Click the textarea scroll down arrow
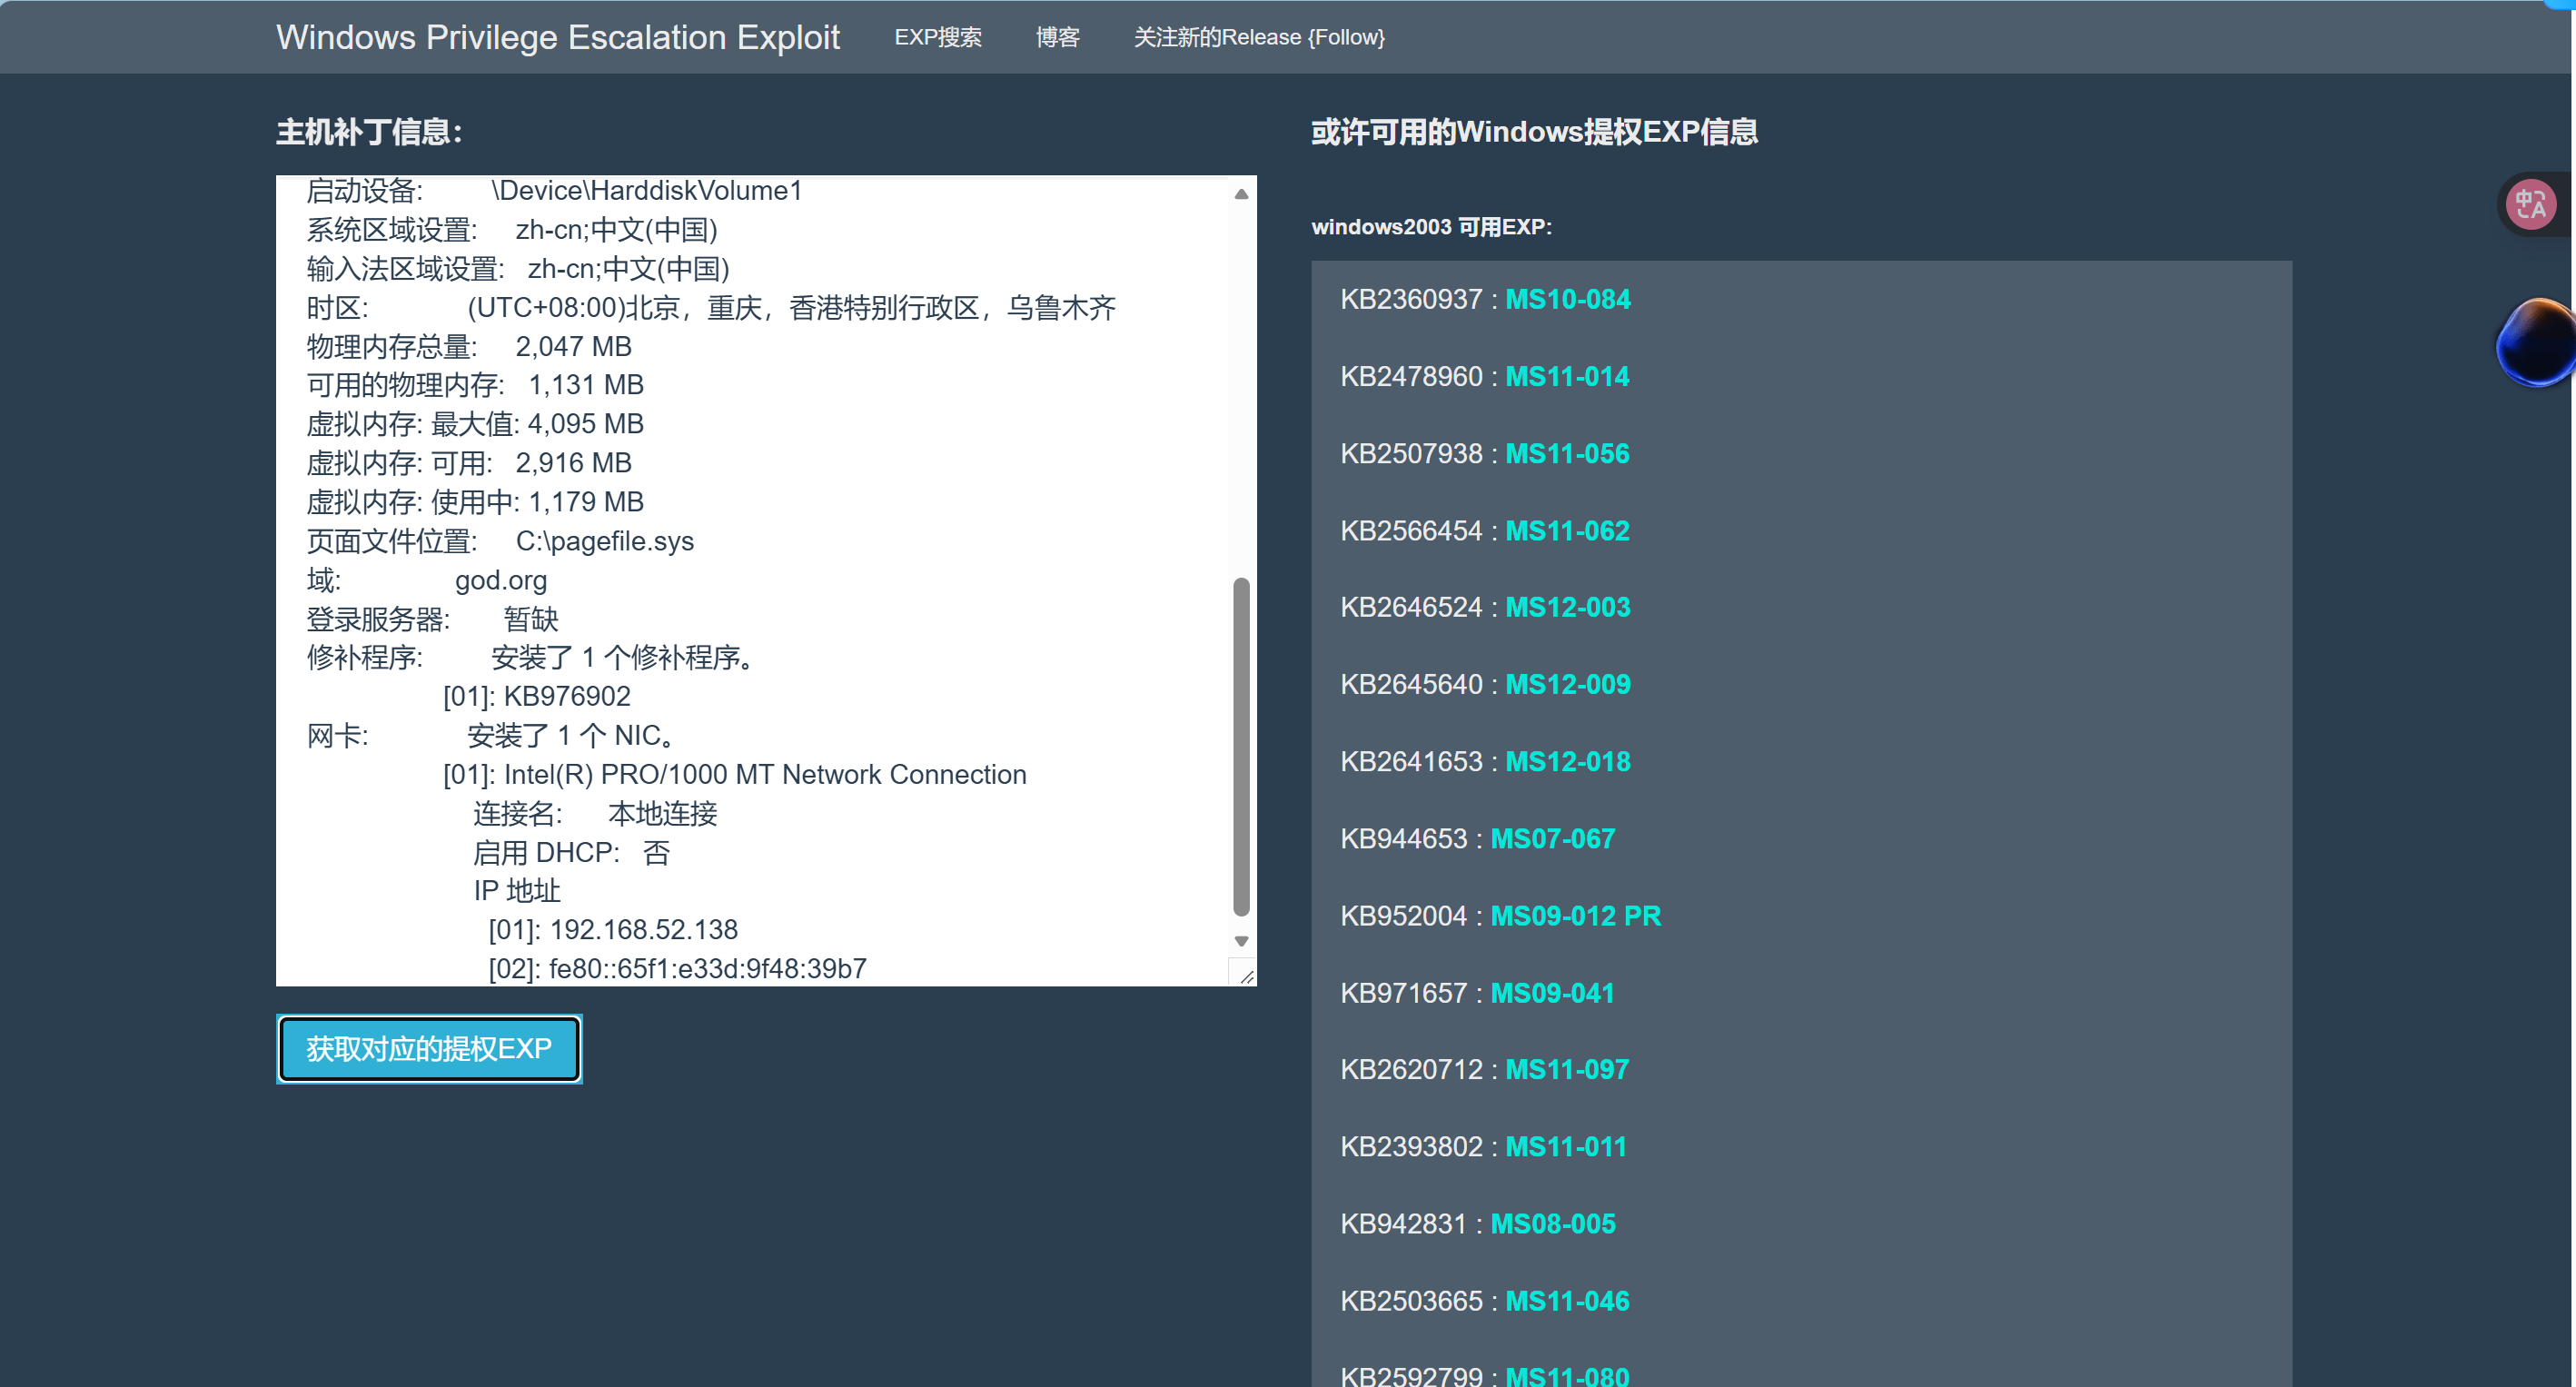Screen dimensions: 2576x1387 [x=1241, y=941]
